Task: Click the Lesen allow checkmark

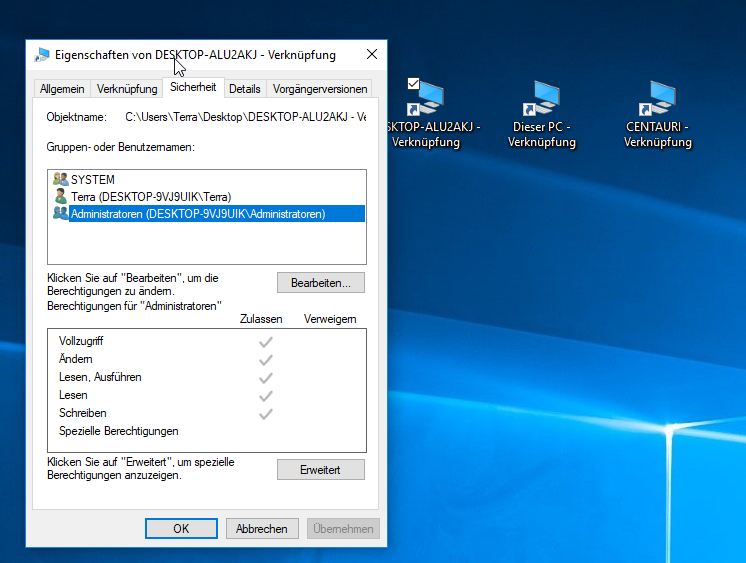Action: (x=265, y=396)
